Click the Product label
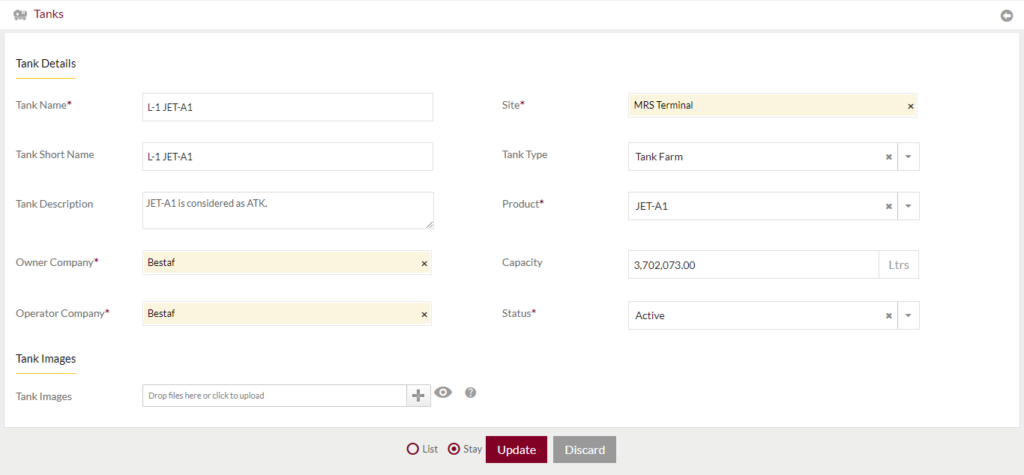 coord(523,204)
